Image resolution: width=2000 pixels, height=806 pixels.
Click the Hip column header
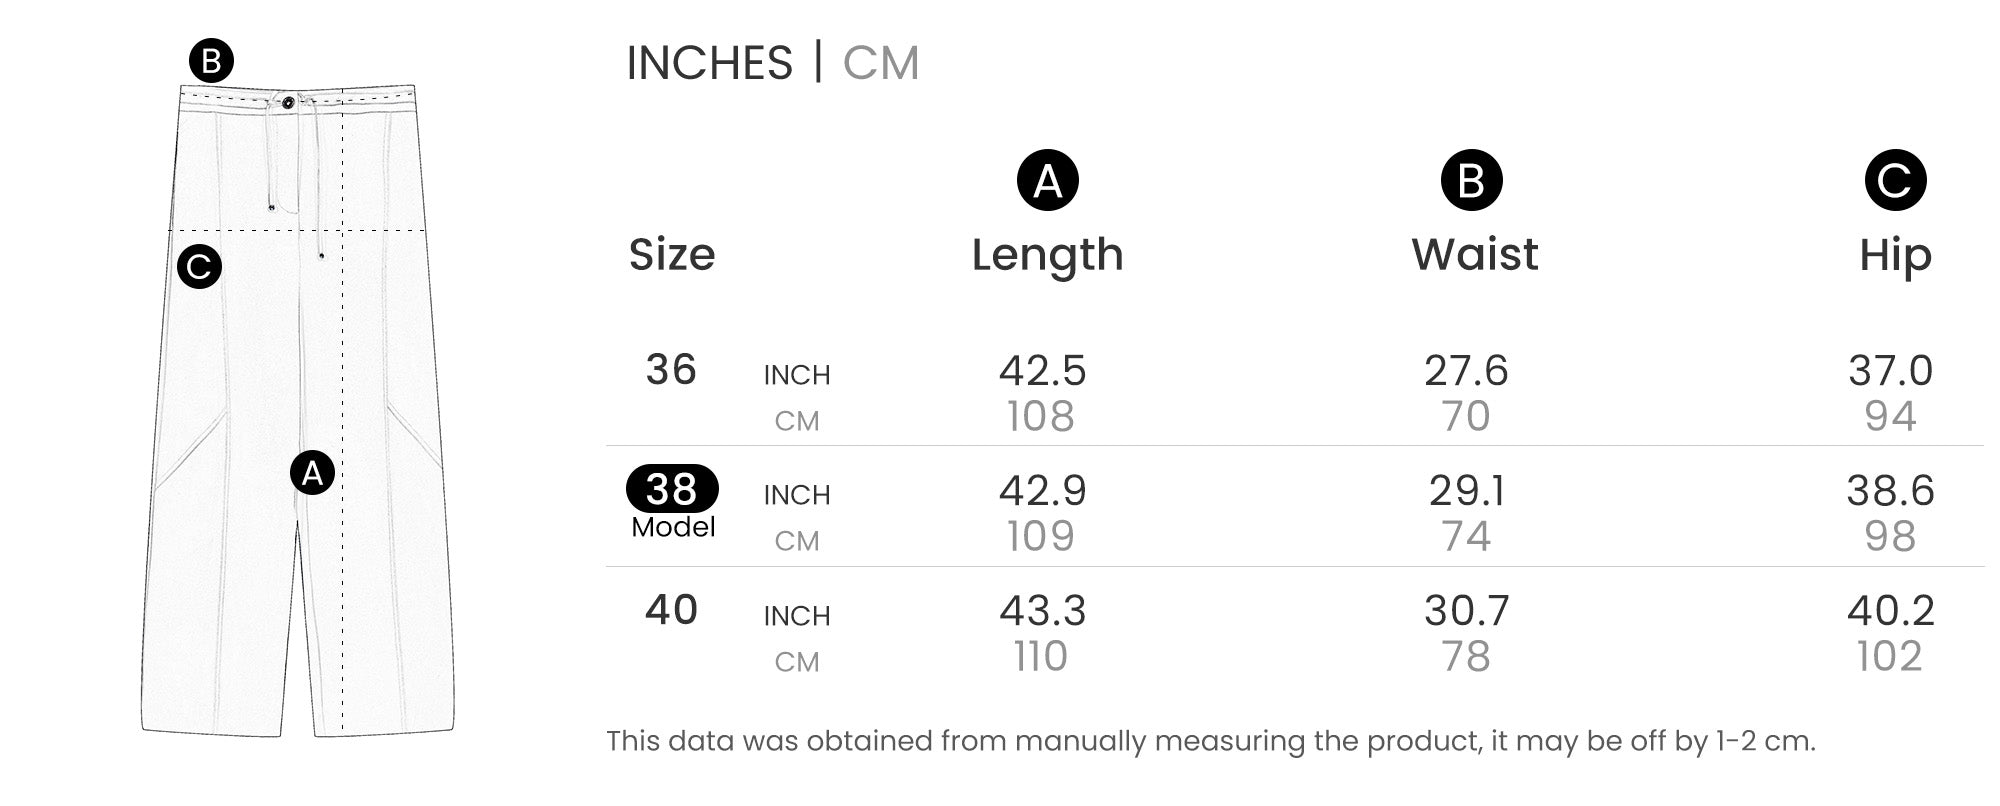coord(1895,255)
